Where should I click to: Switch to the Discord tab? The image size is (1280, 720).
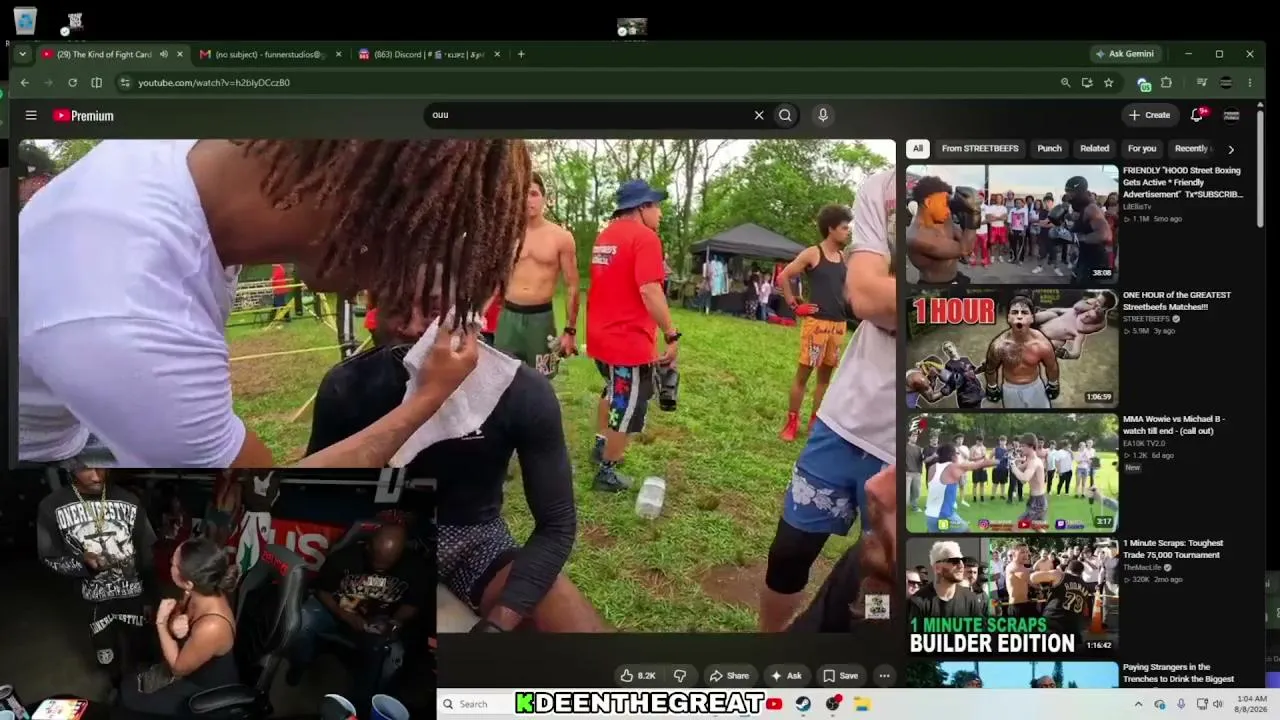428,54
